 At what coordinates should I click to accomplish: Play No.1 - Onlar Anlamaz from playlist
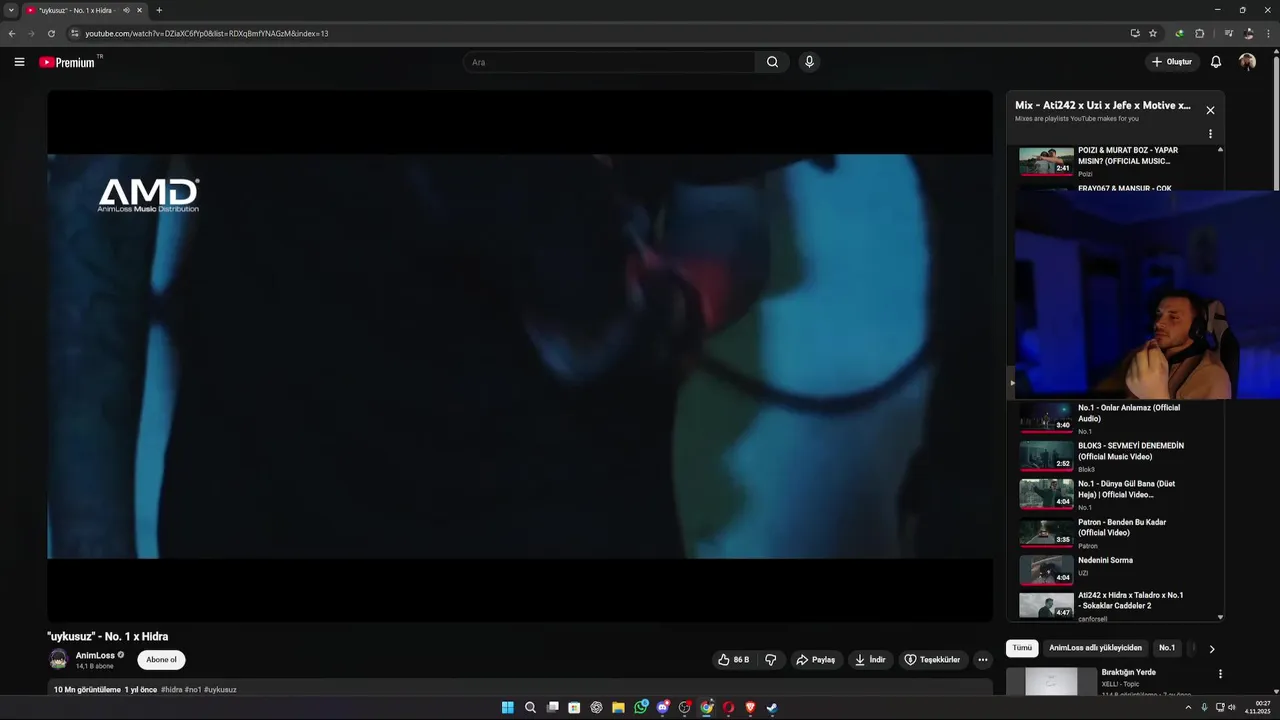click(1115, 418)
